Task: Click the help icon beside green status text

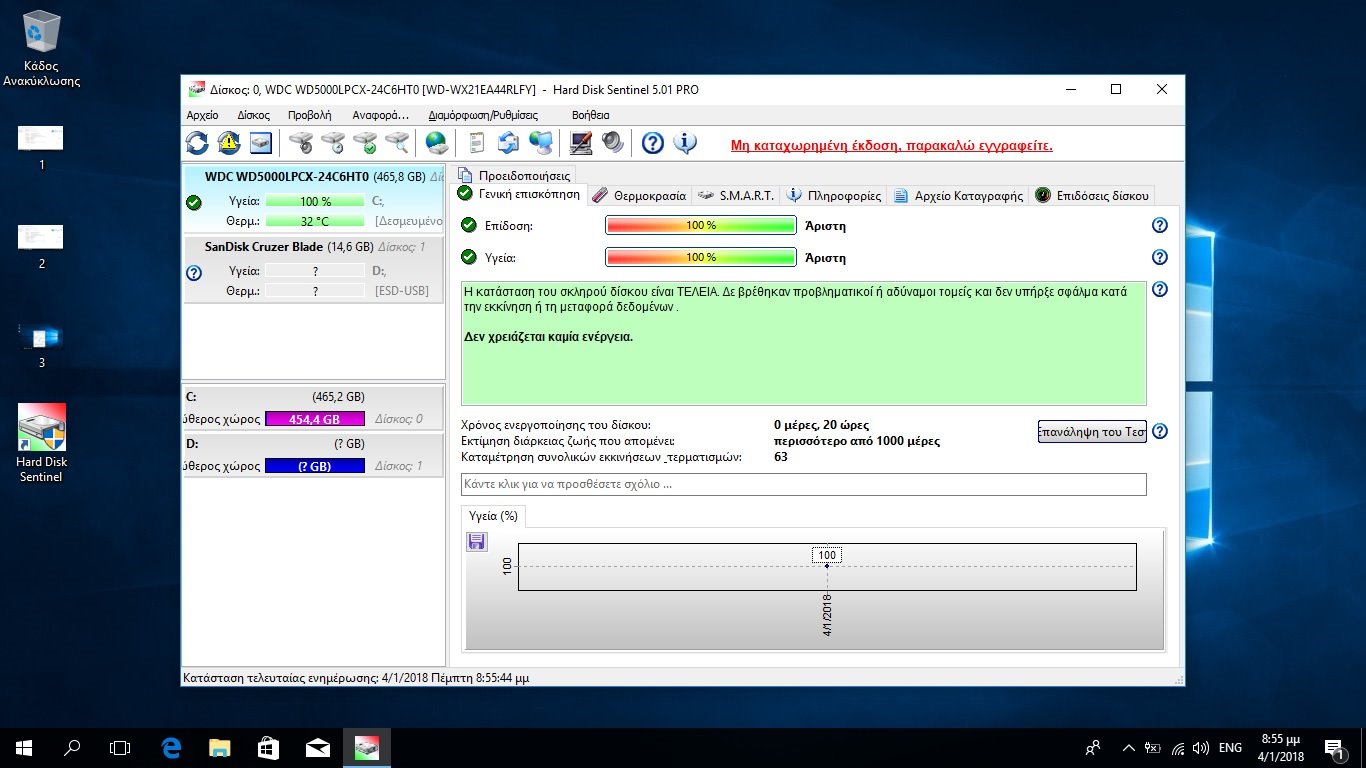Action: pyautogui.click(x=1160, y=290)
